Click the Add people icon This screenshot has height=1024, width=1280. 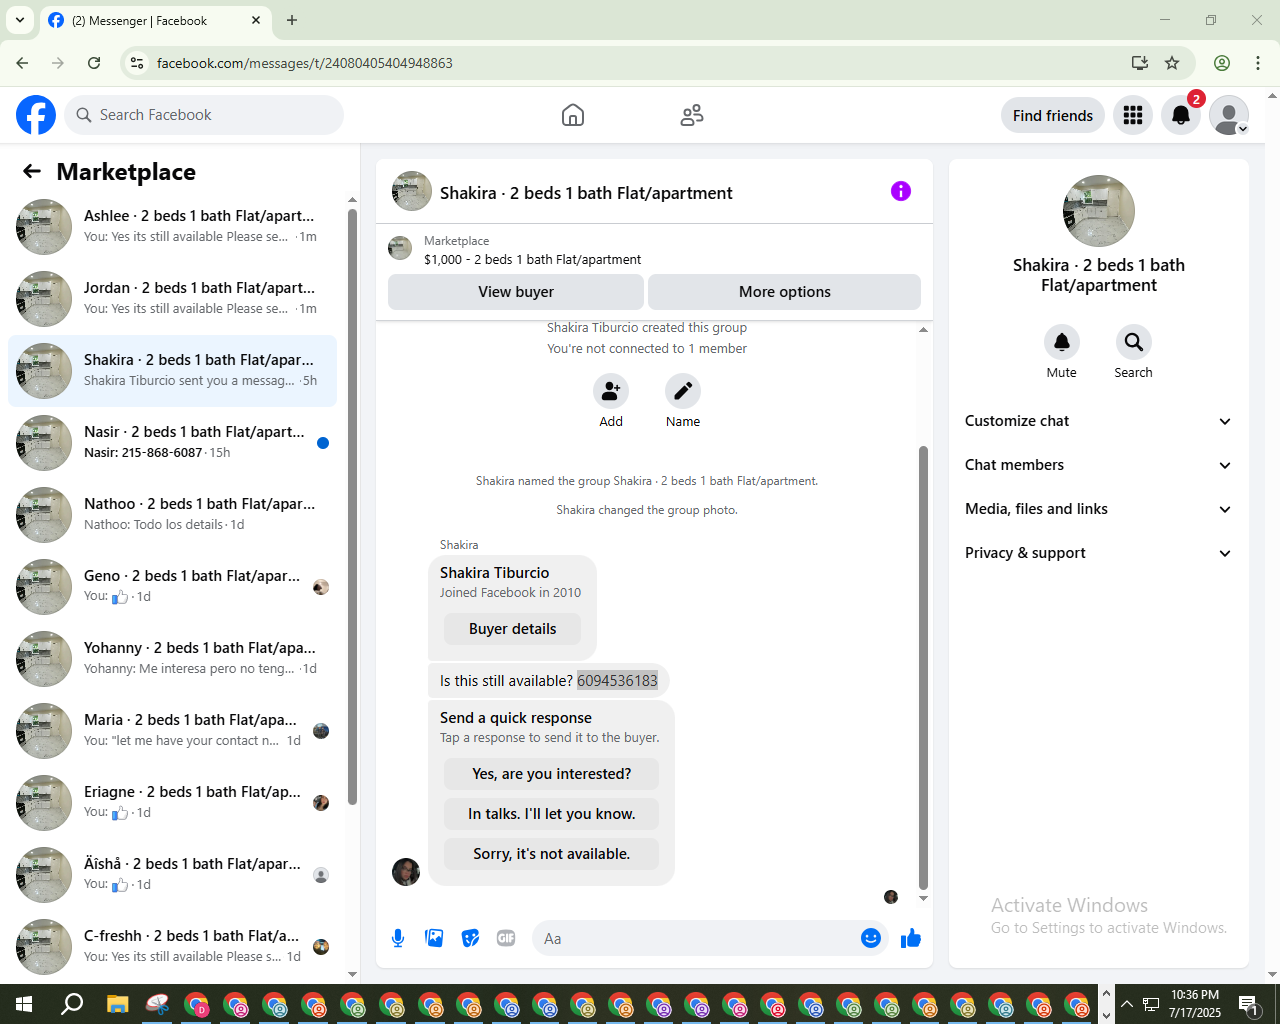click(x=611, y=391)
